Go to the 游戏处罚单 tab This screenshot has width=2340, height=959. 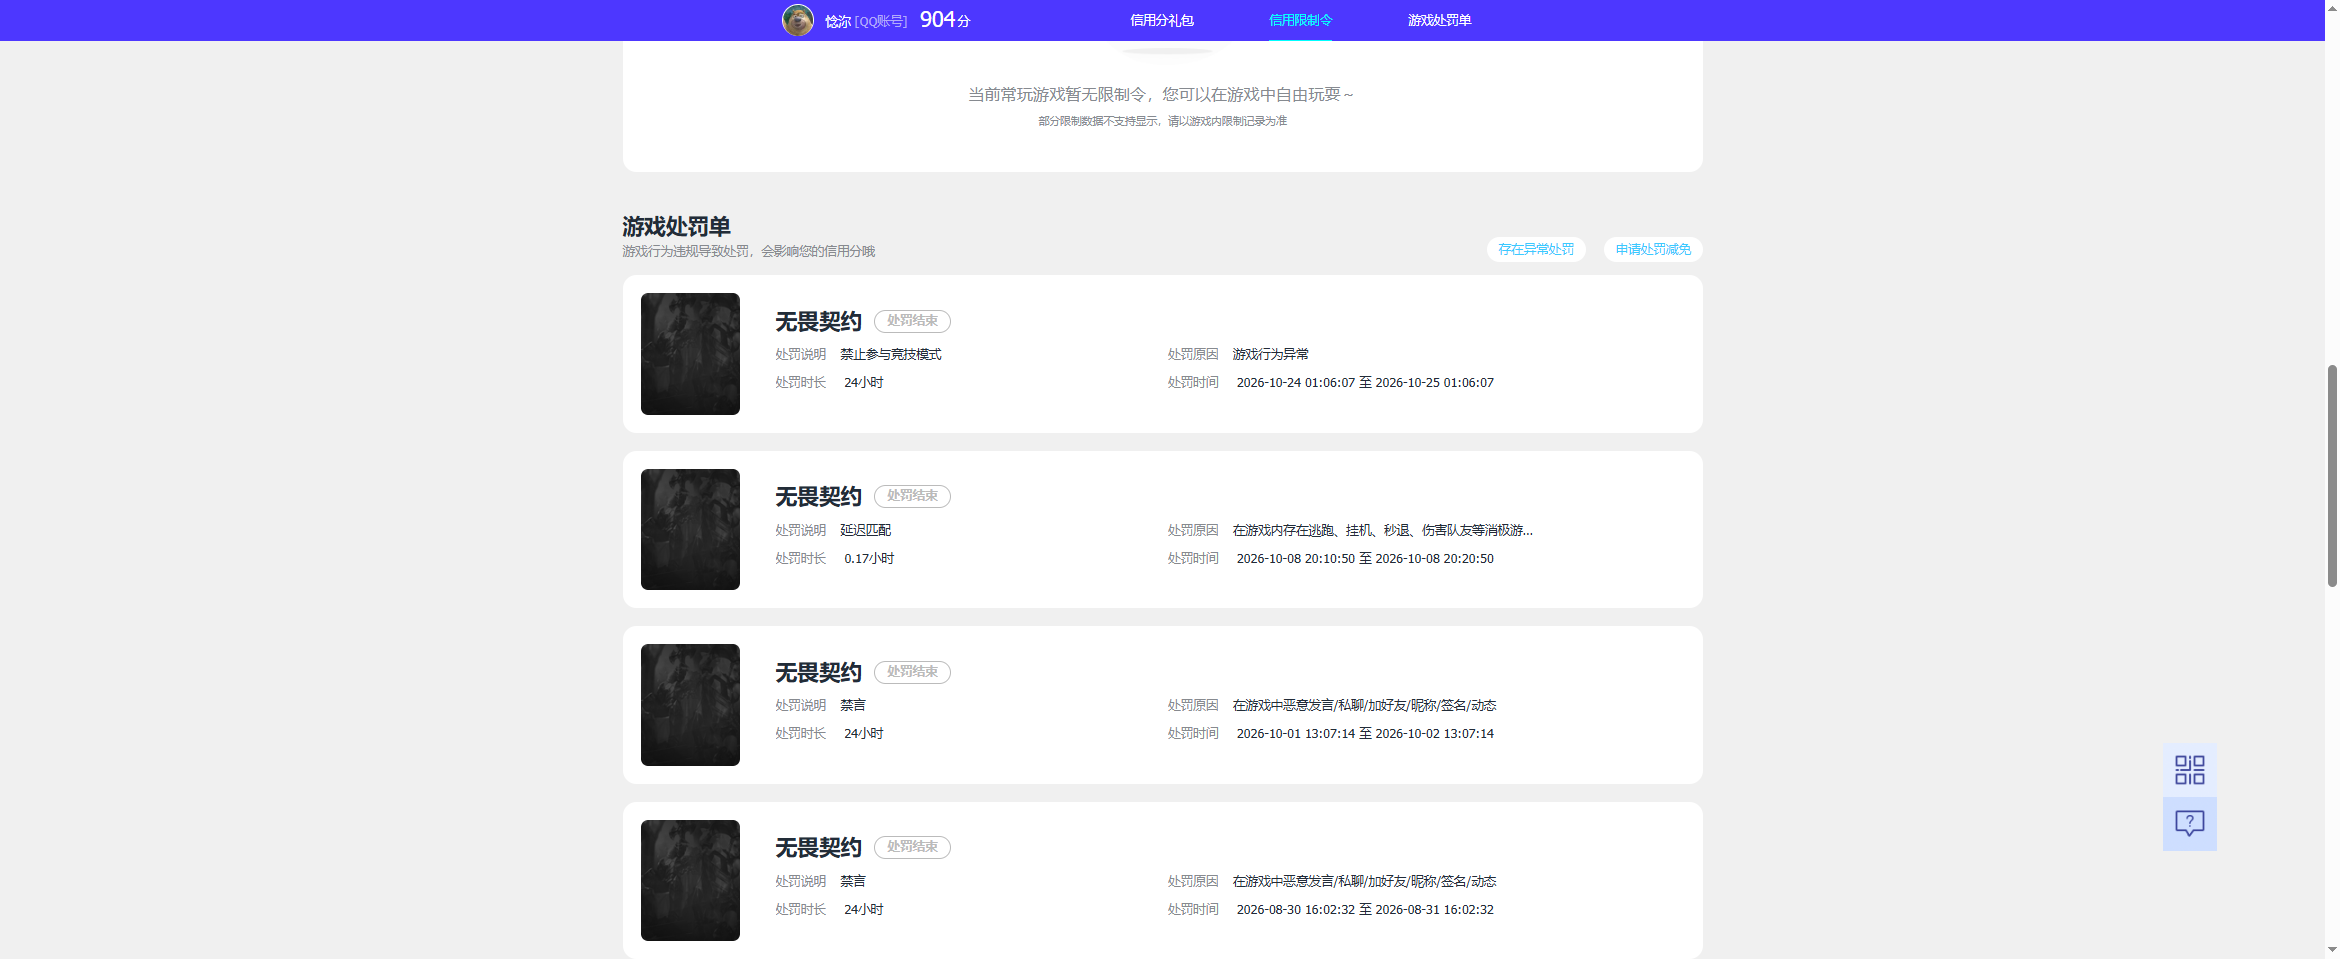(x=1439, y=20)
